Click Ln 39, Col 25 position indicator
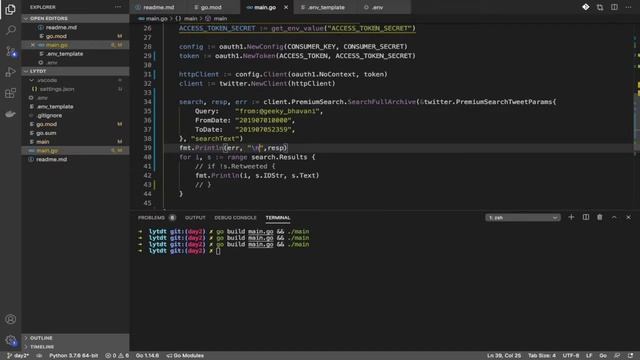This screenshot has width=640, height=360. 504,356
